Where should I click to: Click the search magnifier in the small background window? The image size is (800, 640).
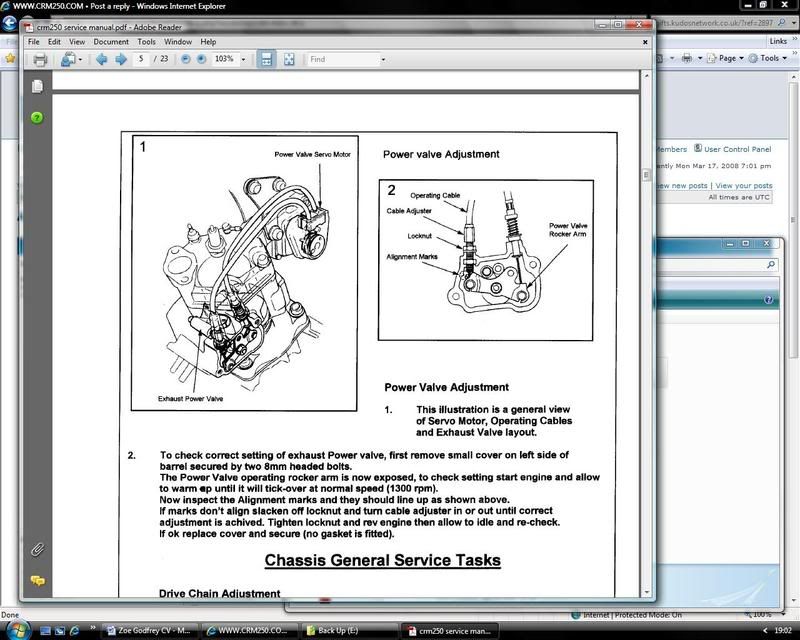[x=770, y=264]
